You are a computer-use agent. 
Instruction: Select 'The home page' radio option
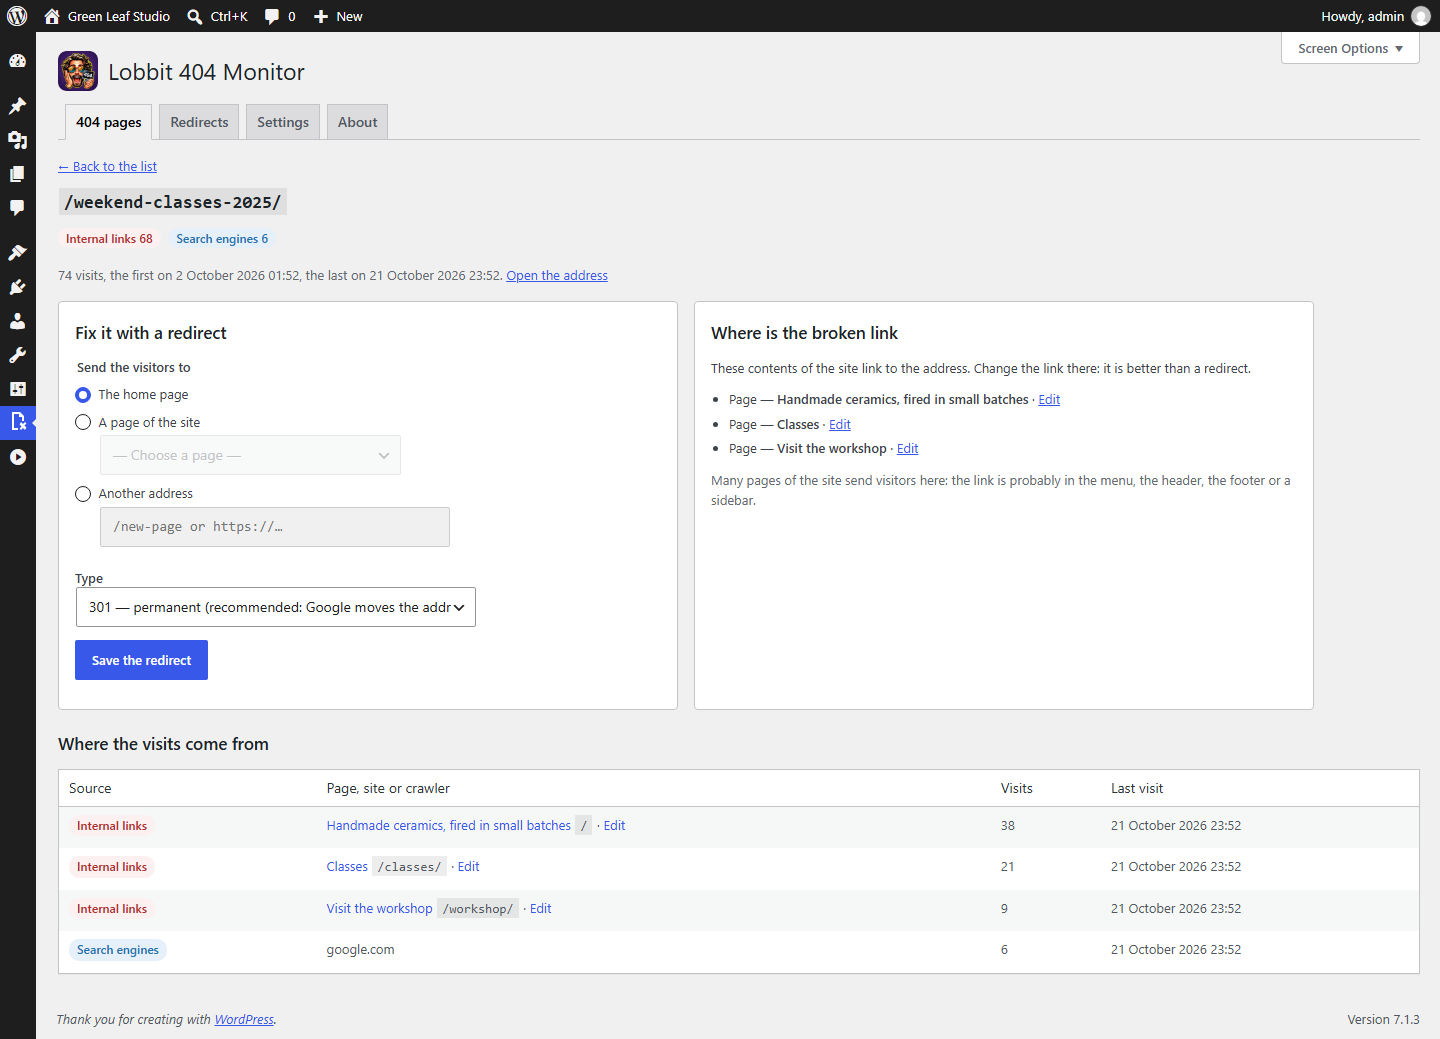[x=83, y=395]
